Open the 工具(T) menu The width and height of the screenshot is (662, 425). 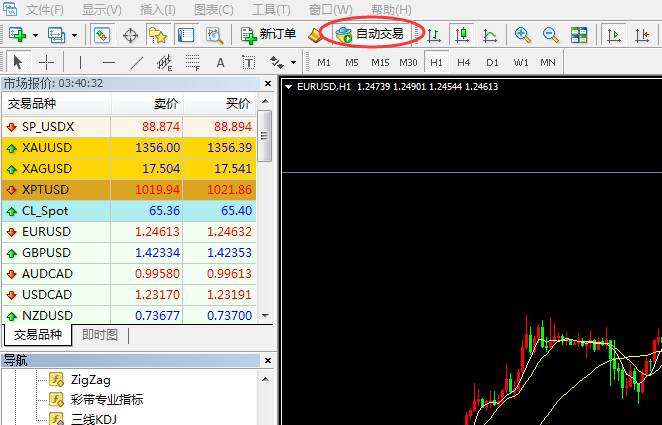pos(271,10)
